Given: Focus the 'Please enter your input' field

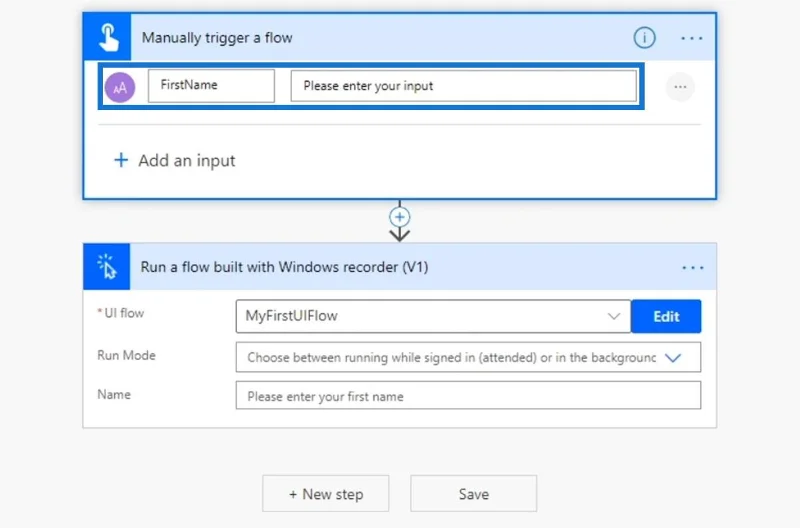Looking at the screenshot, I should 464,86.
